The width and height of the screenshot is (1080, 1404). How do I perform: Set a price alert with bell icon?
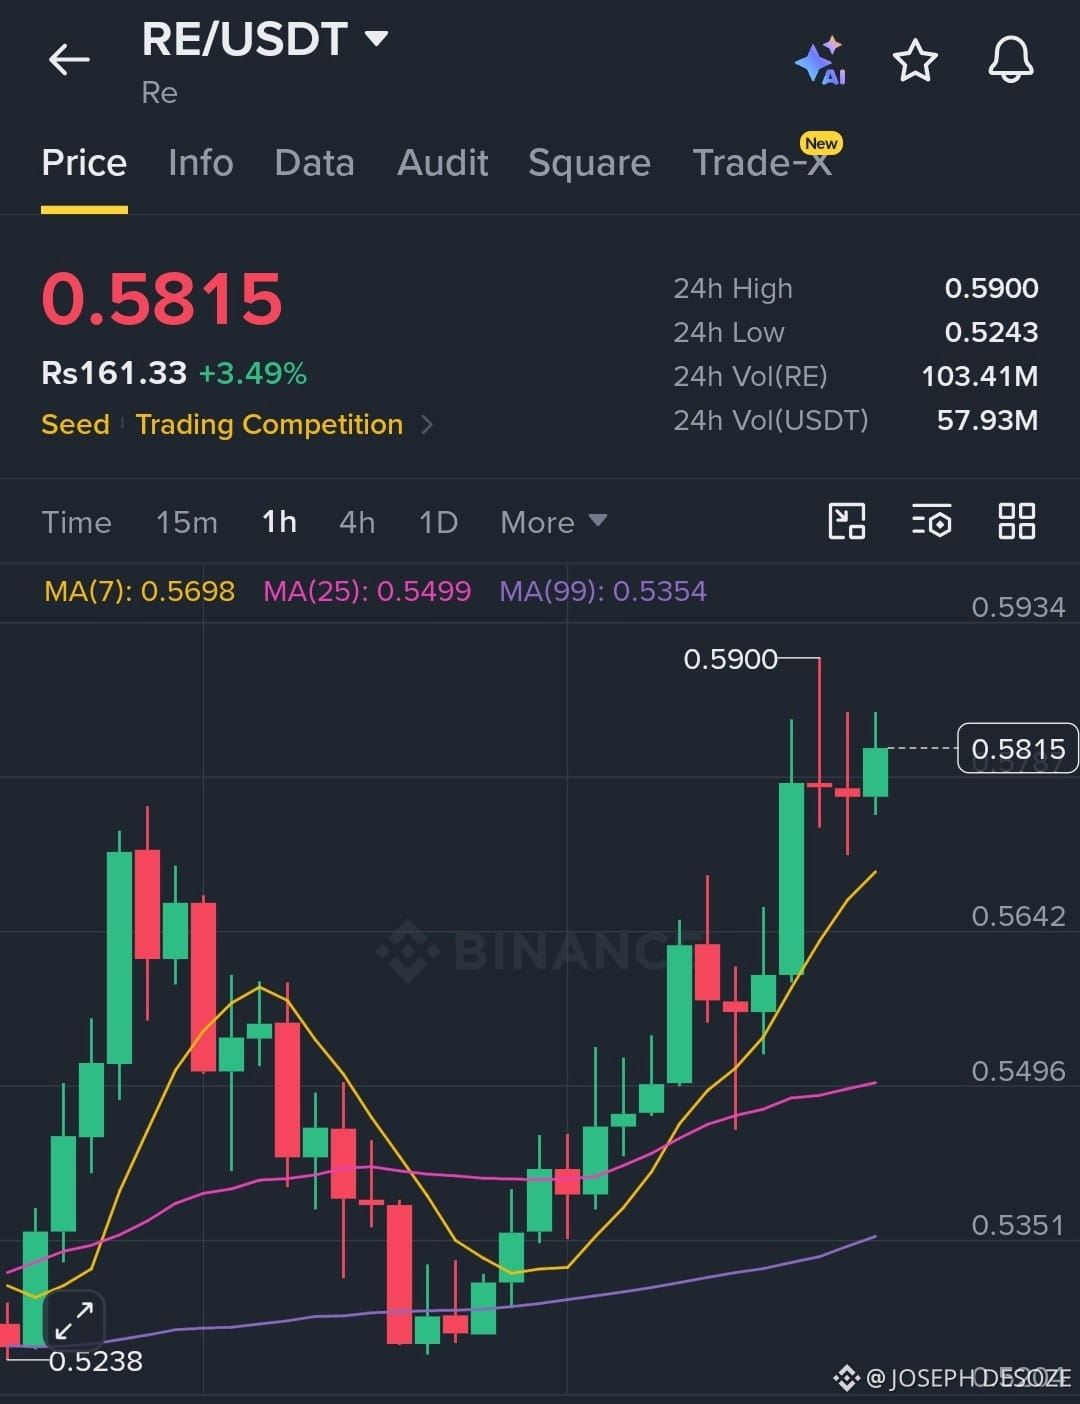coord(1011,60)
